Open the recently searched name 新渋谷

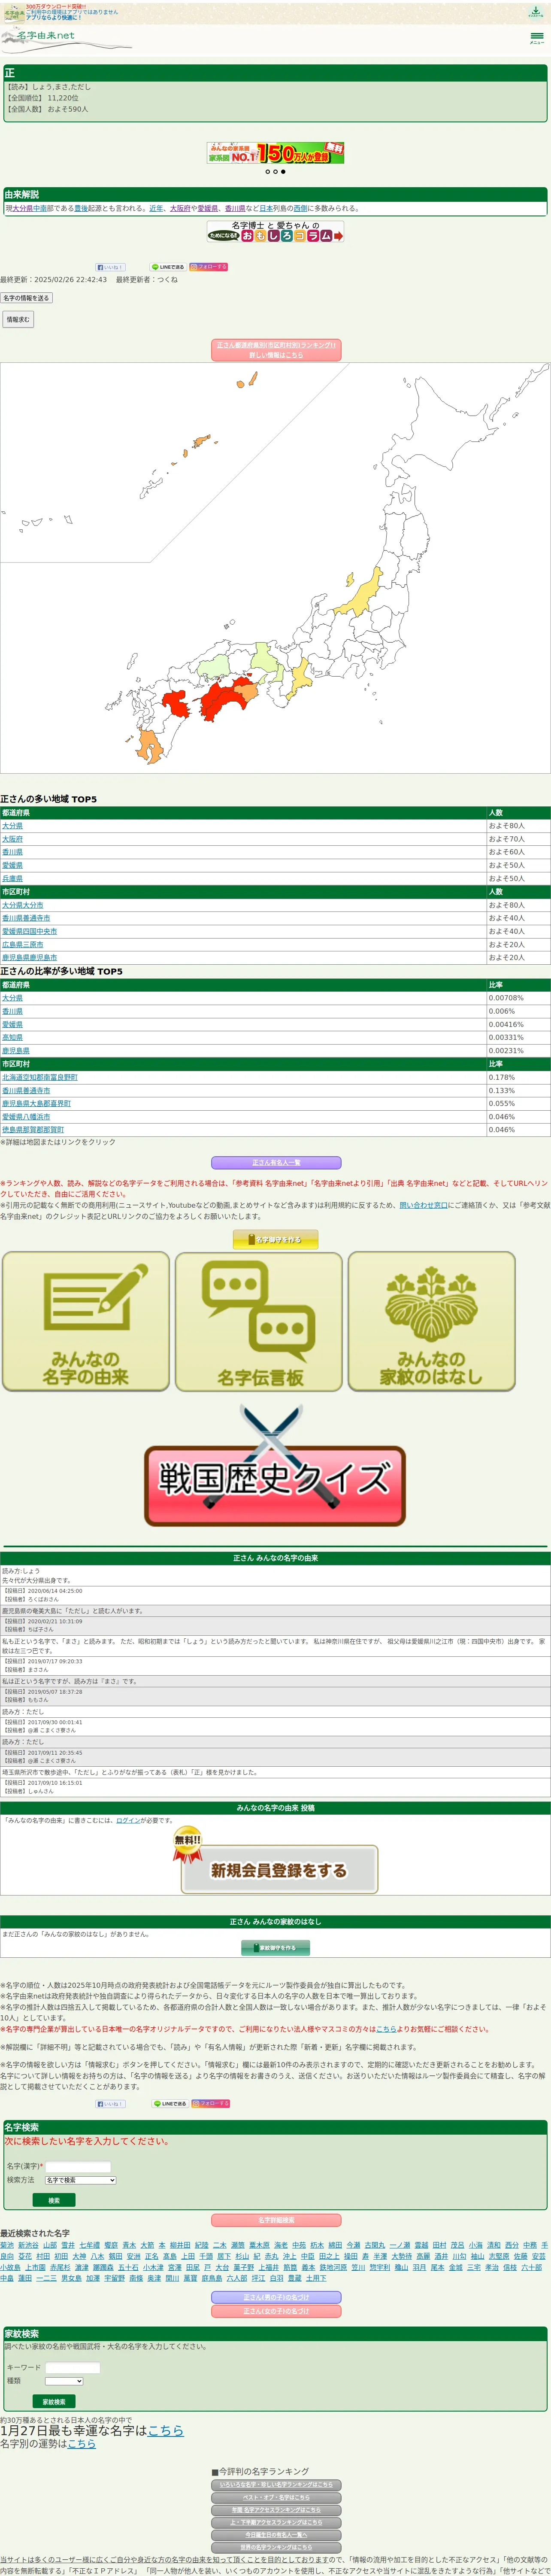[28, 2245]
